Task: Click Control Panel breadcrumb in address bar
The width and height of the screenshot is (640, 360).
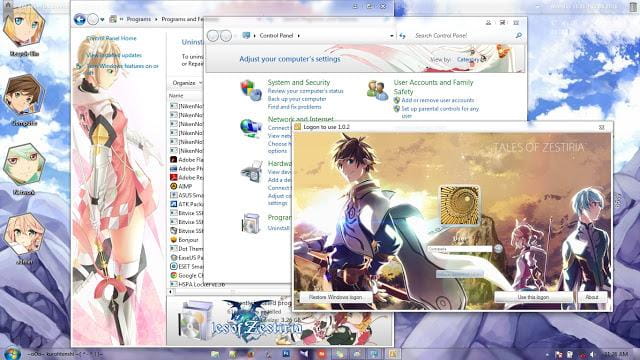Action: coord(276,36)
